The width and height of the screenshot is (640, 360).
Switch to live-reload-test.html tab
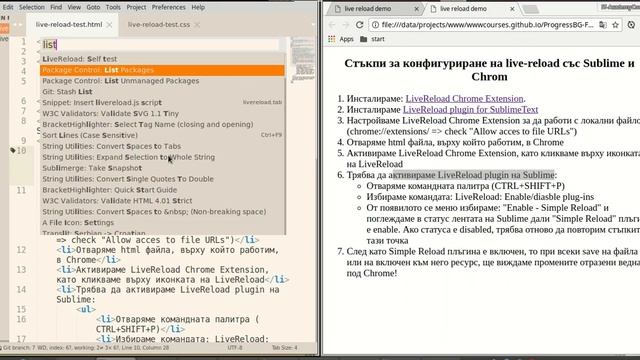click(69, 24)
